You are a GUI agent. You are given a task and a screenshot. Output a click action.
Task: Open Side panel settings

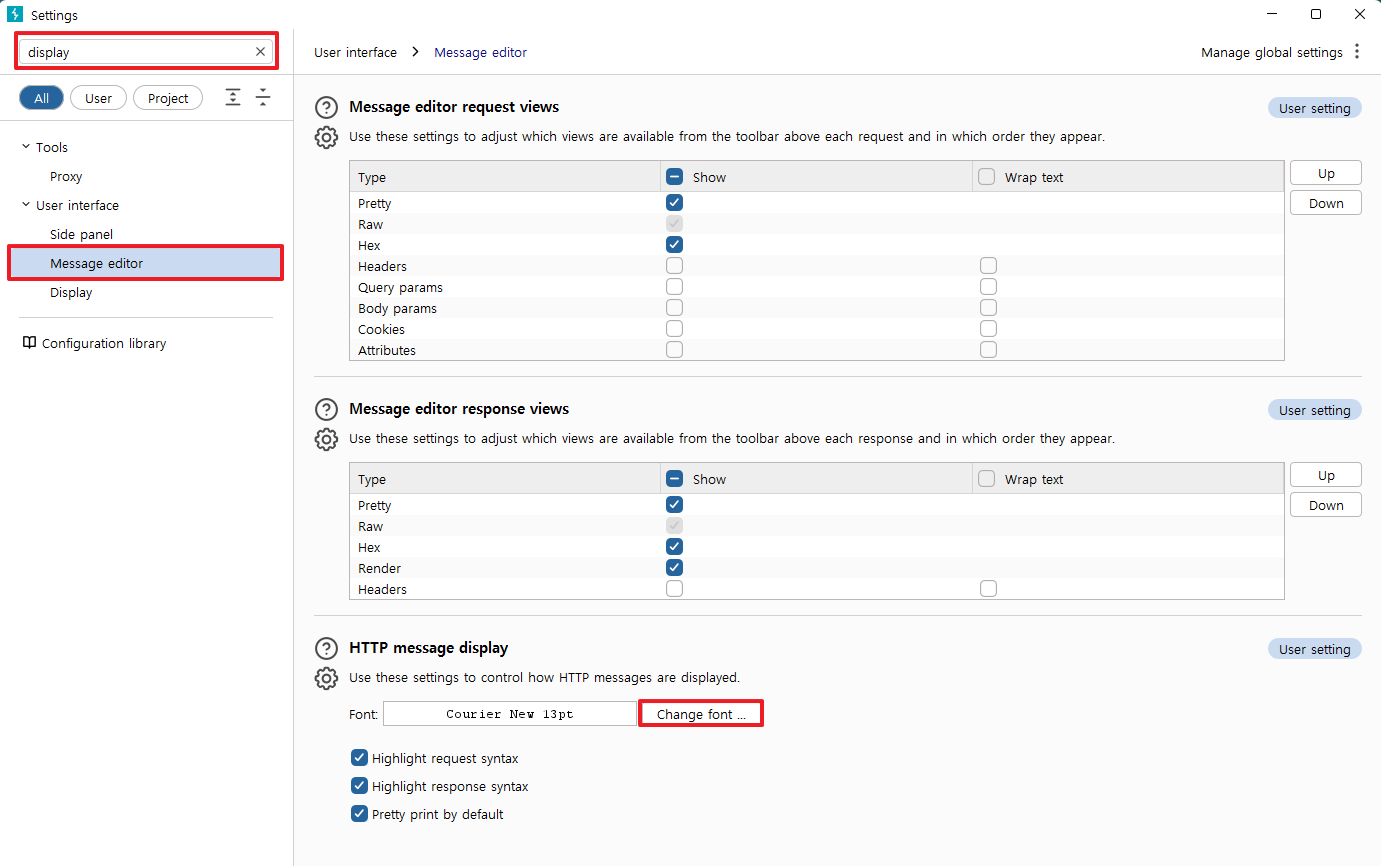click(82, 234)
